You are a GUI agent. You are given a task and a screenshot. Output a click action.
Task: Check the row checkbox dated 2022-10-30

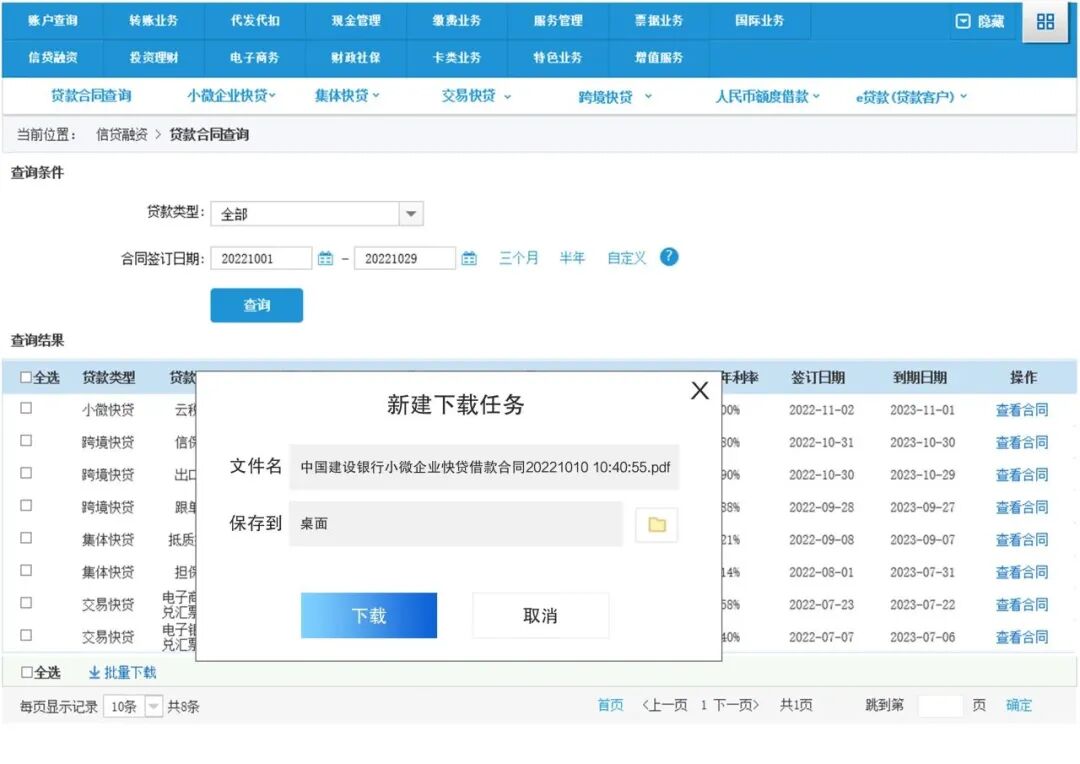point(26,473)
